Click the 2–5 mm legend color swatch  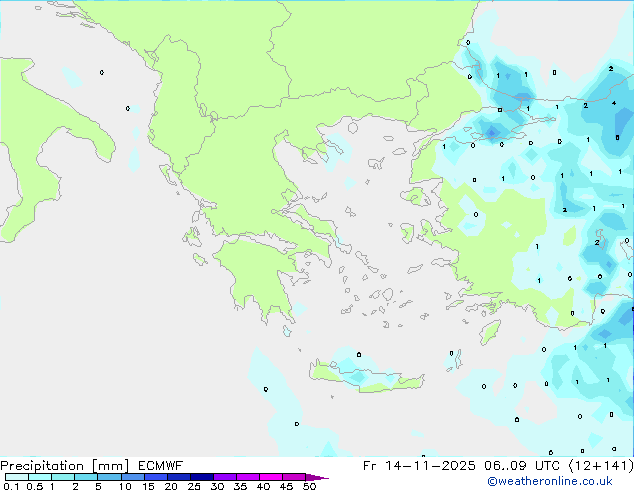click(86, 477)
